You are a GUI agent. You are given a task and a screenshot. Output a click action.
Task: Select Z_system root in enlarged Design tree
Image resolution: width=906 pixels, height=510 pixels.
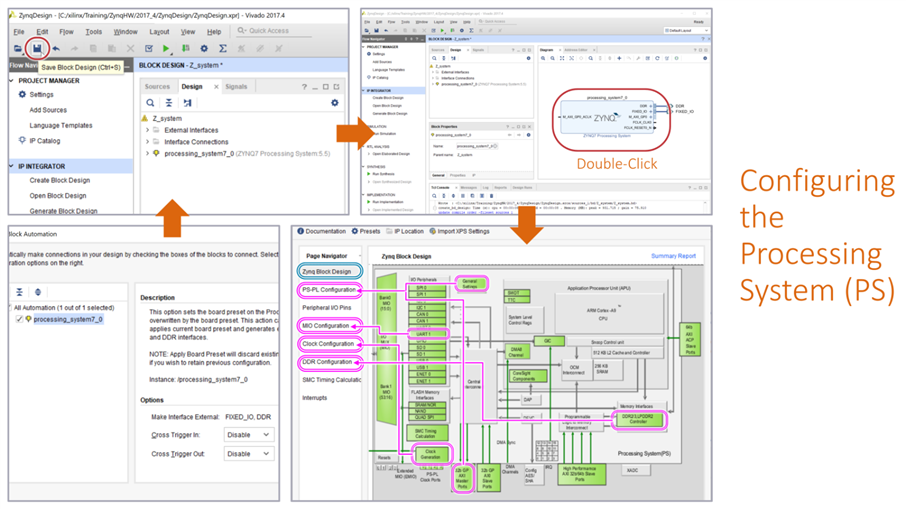click(166, 118)
